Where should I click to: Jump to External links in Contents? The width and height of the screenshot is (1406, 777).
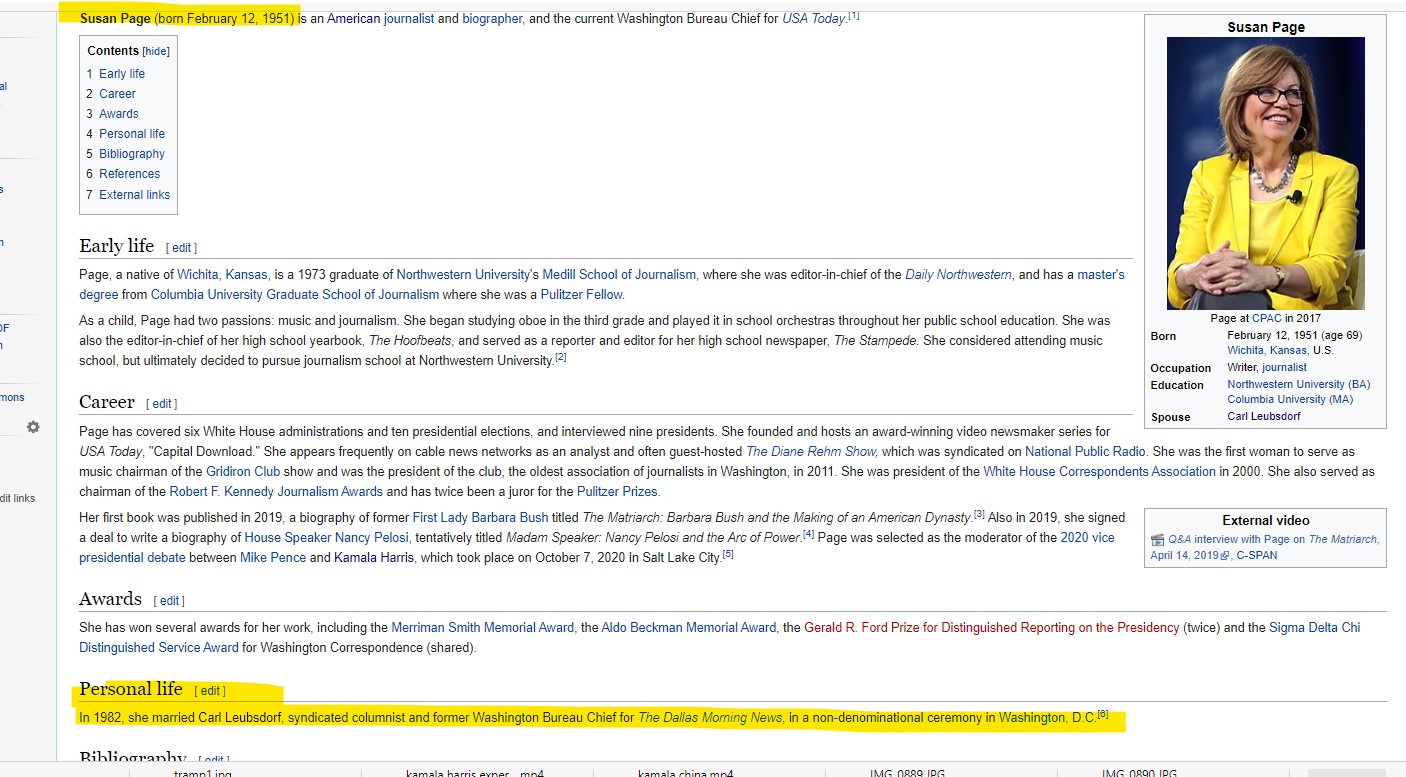[134, 195]
